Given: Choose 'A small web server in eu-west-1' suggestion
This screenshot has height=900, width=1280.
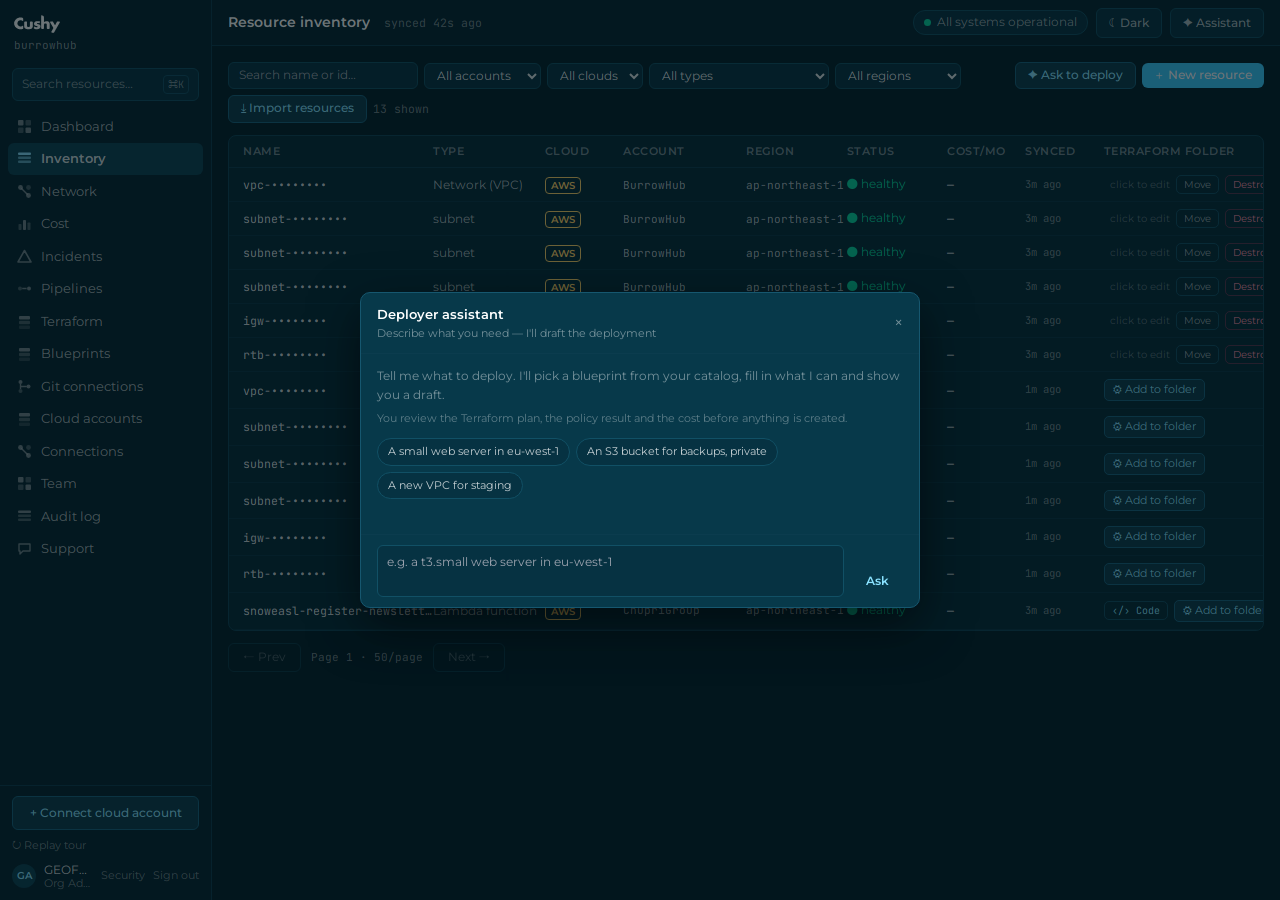Looking at the screenshot, I should 473,452.
